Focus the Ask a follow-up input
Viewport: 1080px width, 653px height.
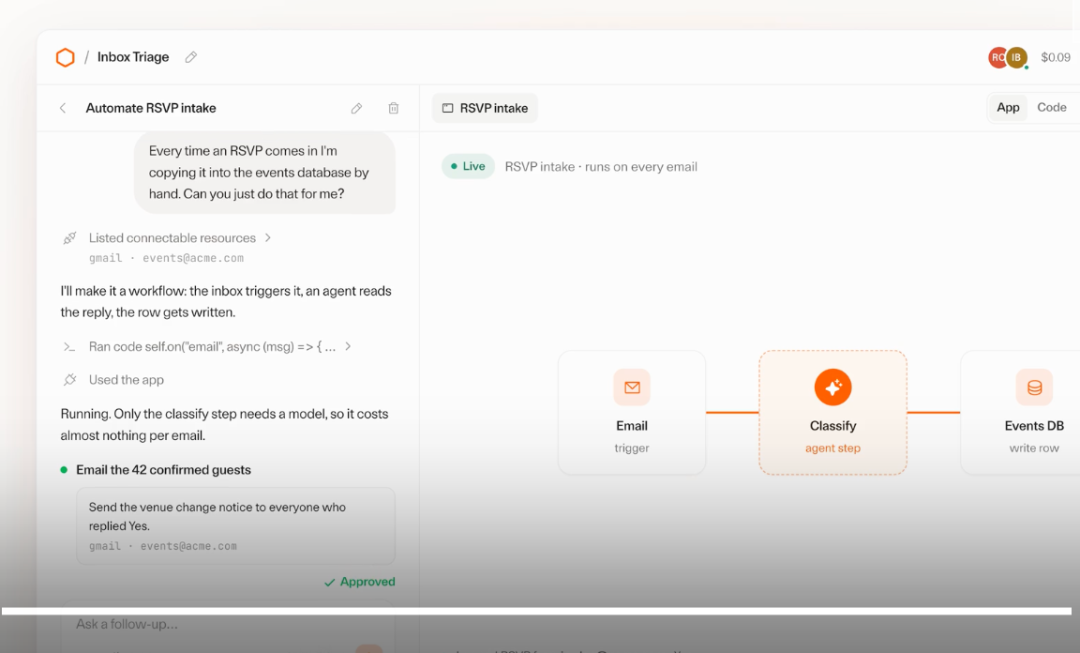point(228,624)
